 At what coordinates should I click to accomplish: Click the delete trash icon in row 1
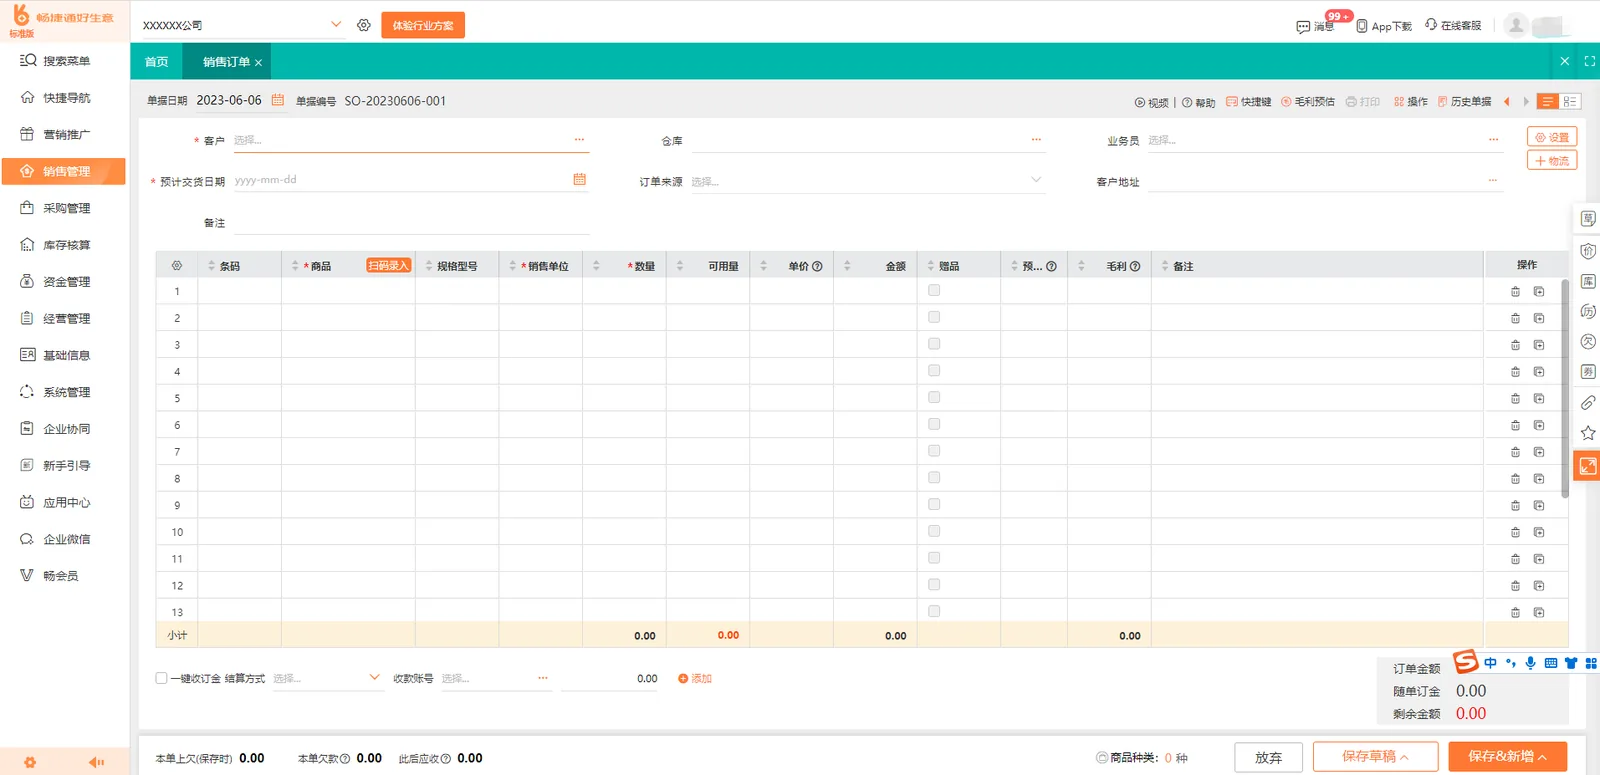pyautogui.click(x=1515, y=292)
